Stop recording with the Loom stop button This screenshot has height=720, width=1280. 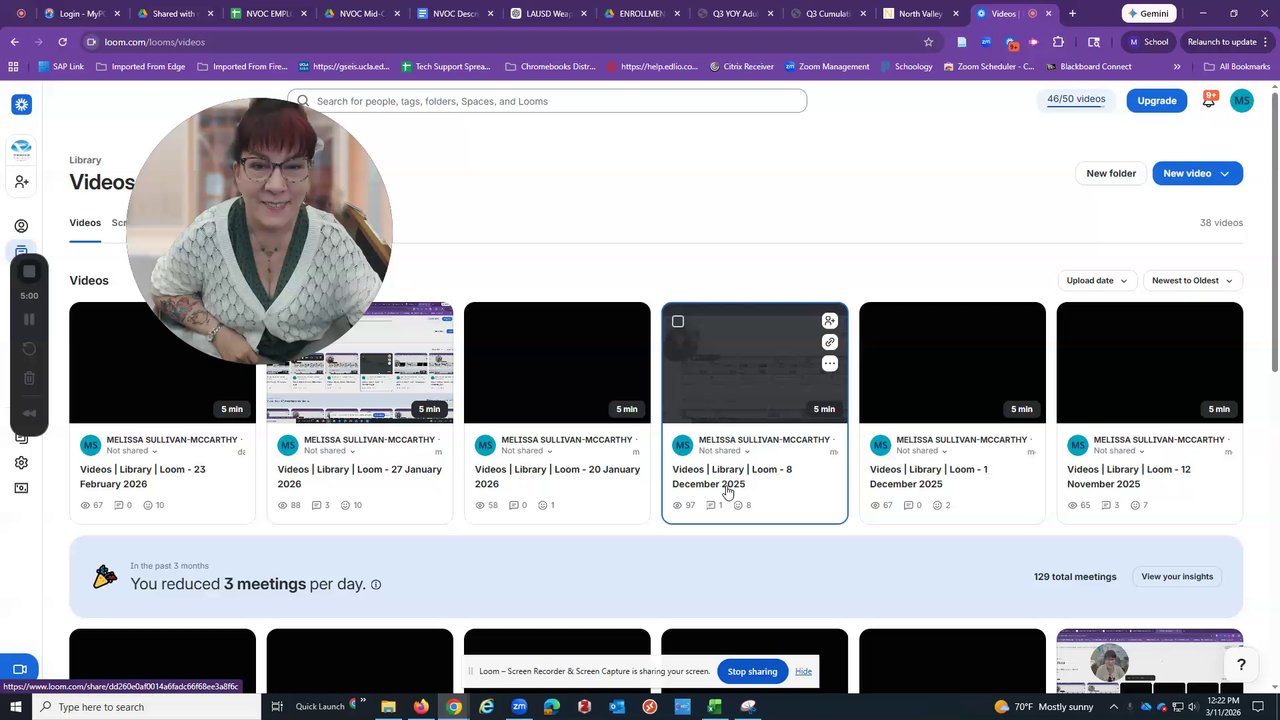(x=29, y=272)
